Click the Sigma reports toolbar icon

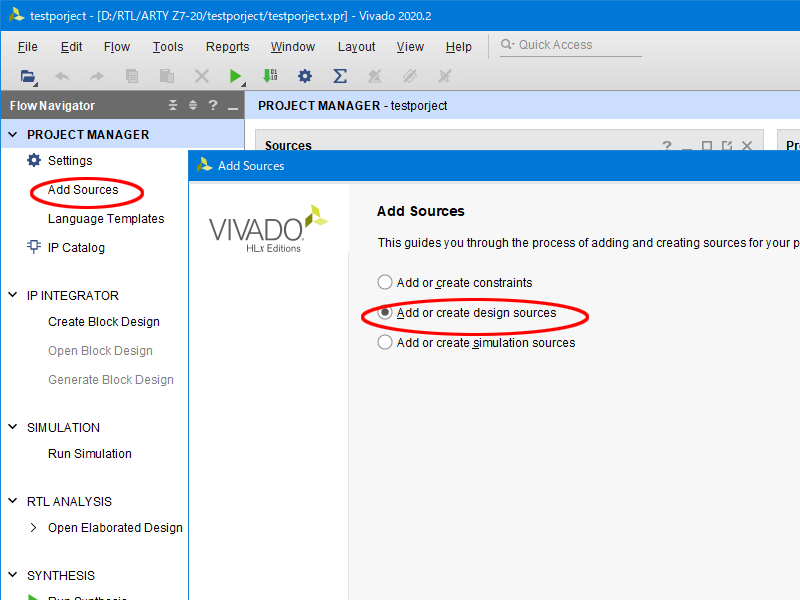tap(339, 76)
